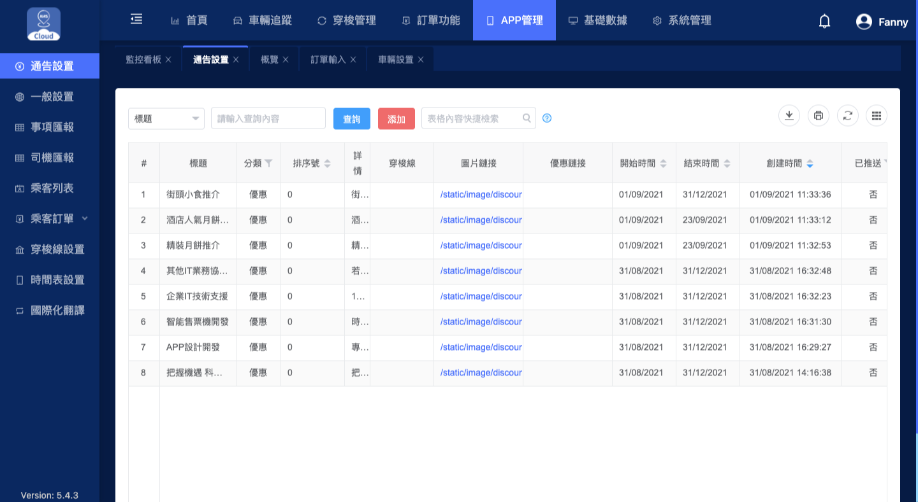Expand the 乘客訂單 sidebar submenu
The height and width of the screenshot is (502, 918).
coord(85,219)
